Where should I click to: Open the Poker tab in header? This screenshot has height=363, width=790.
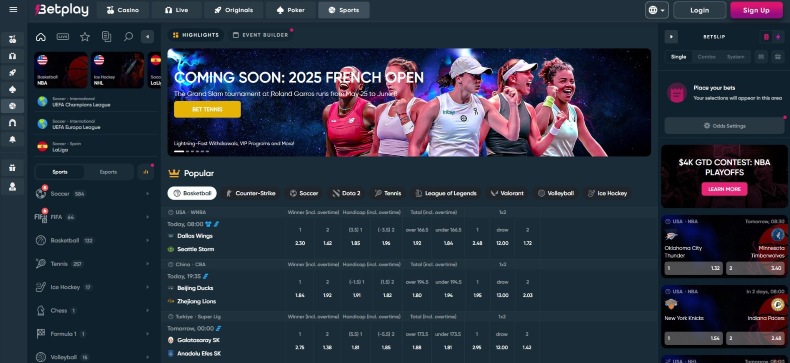click(291, 10)
